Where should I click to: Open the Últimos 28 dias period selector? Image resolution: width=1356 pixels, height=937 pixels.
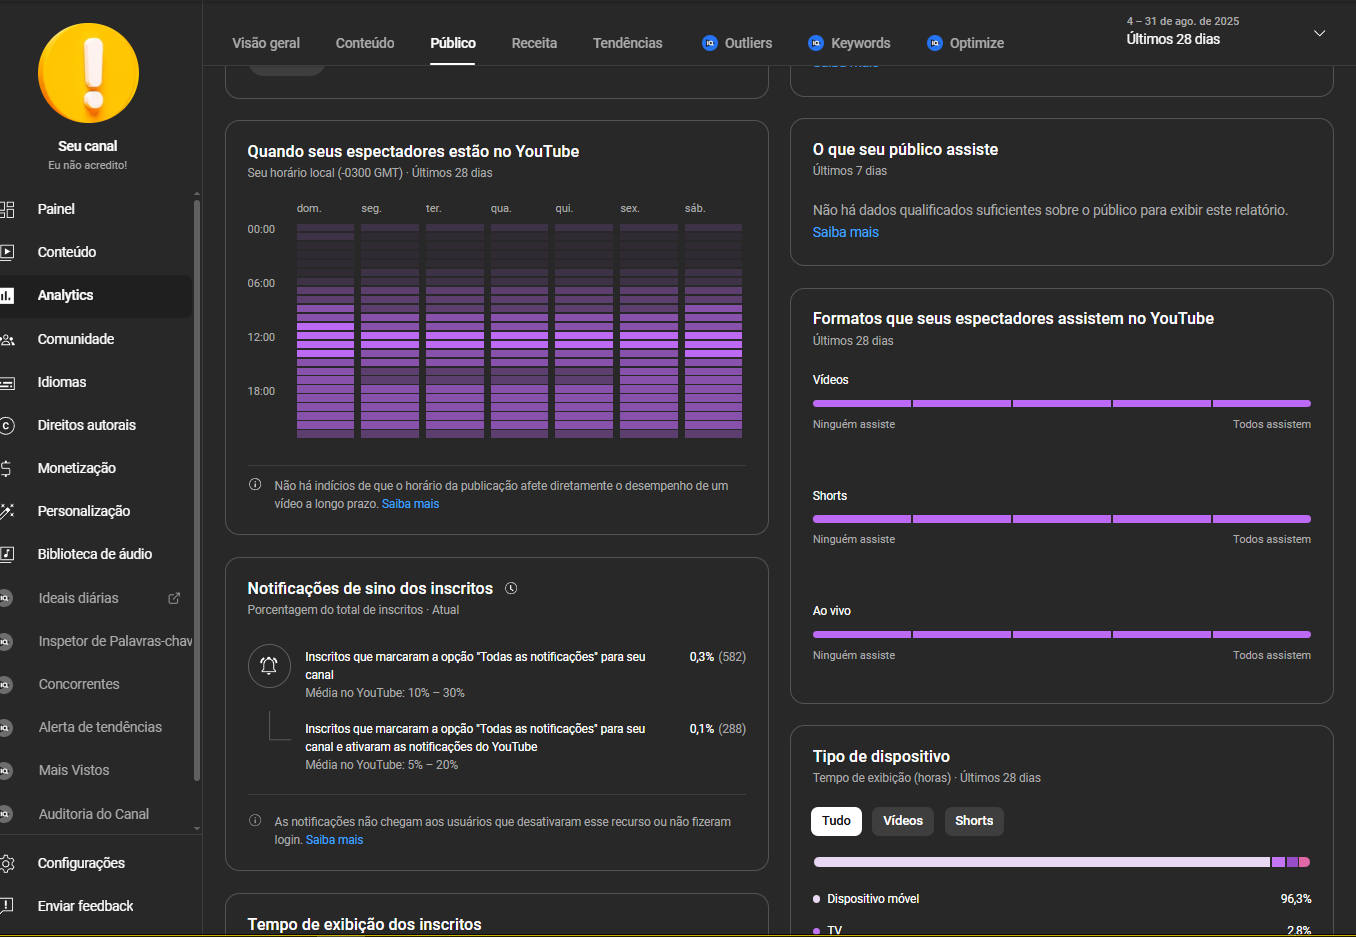click(1173, 39)
